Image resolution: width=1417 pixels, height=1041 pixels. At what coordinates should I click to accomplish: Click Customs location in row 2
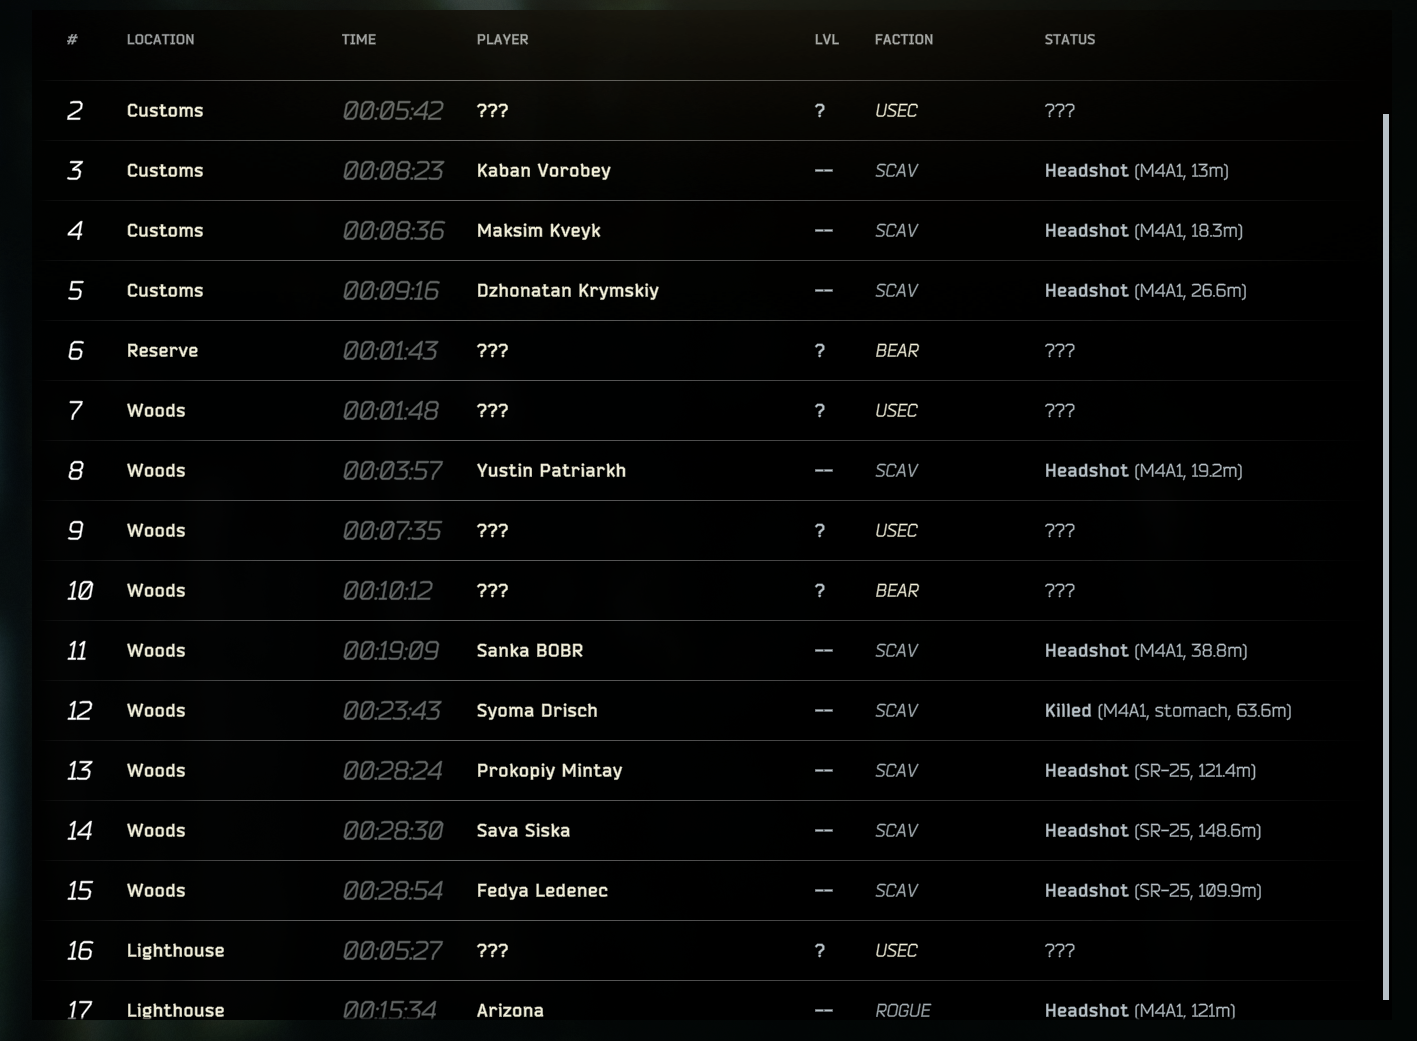[165, 111]
